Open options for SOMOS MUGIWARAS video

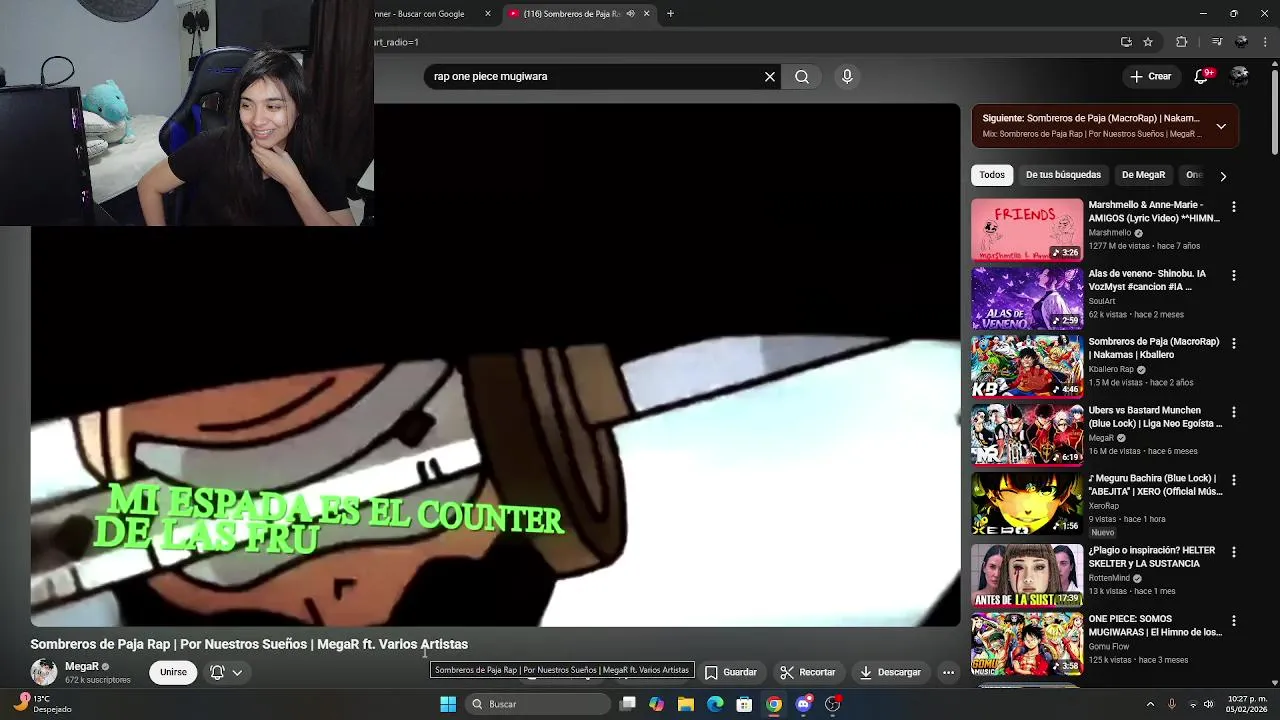[x=1233, y=621]
